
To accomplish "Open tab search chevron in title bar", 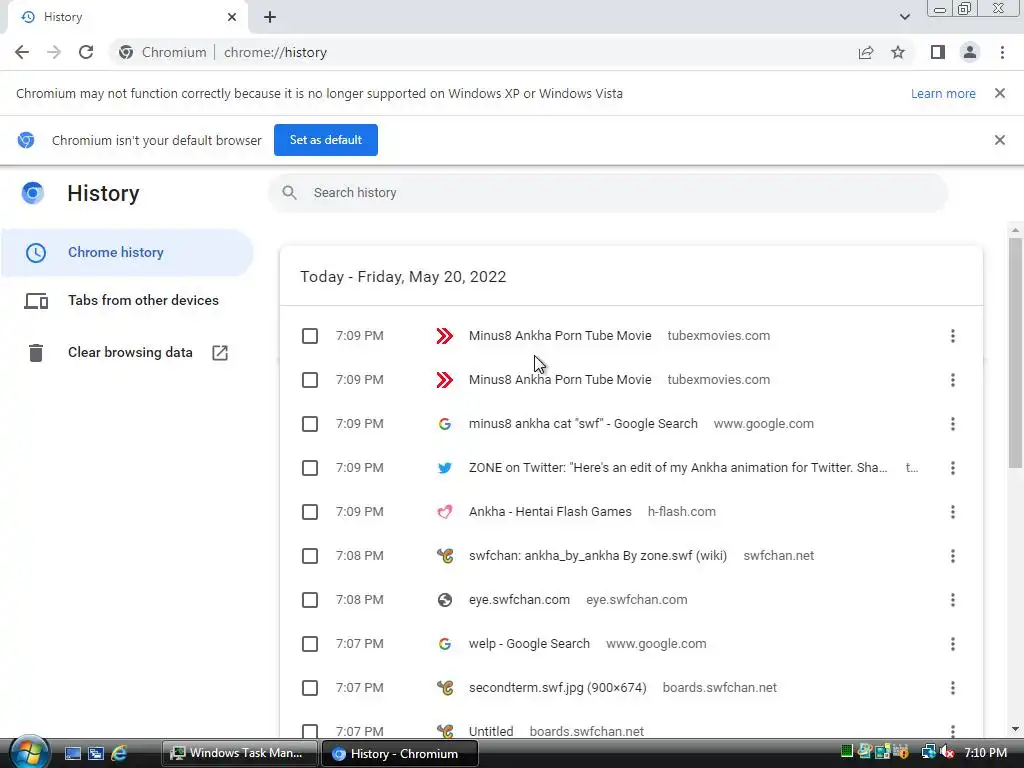I will coord(904,17).
